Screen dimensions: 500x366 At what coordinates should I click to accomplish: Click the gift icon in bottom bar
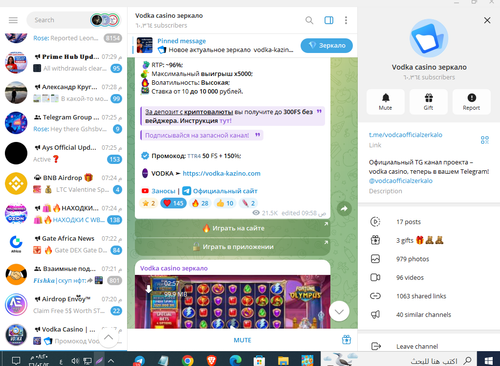coord(346,340)
